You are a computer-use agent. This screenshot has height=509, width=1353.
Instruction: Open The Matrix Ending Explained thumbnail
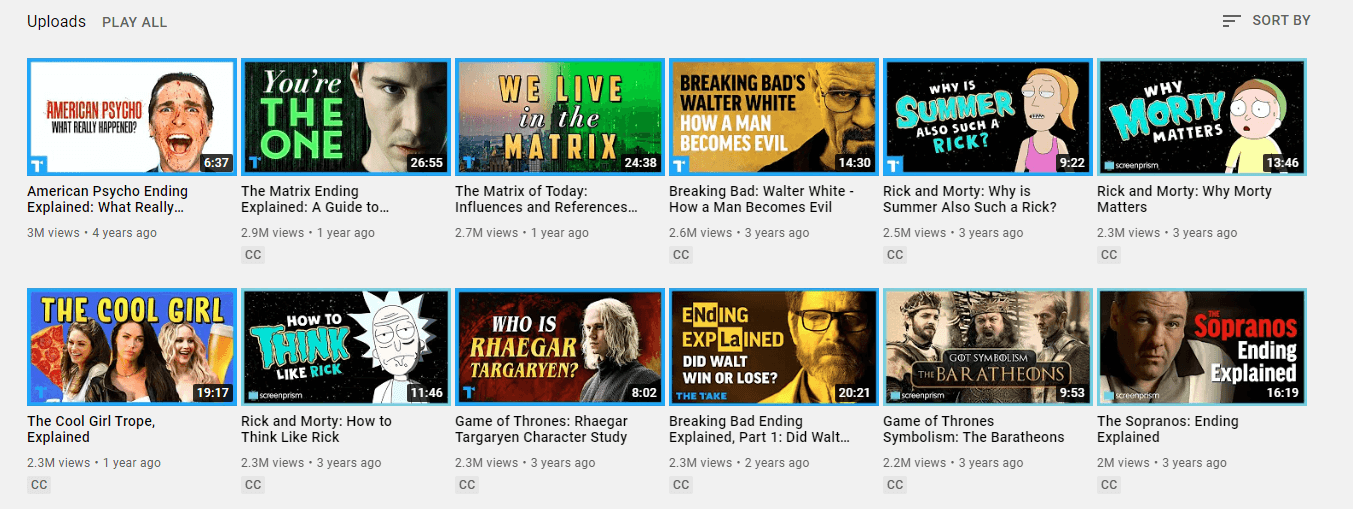(346, 117)
